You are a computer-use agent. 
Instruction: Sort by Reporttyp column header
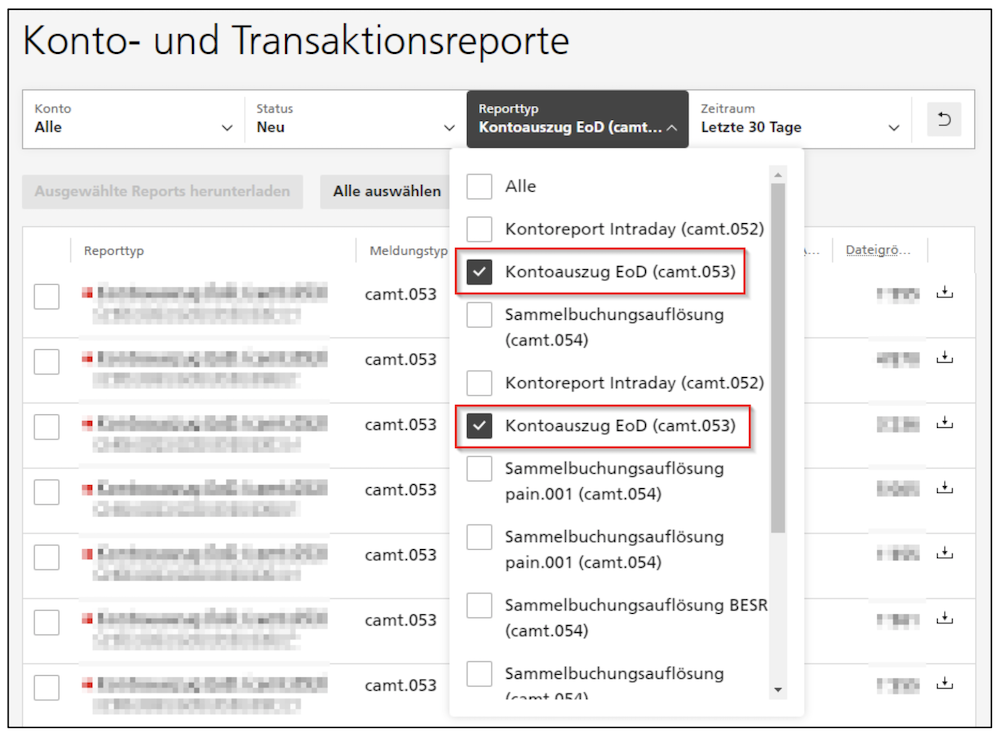point(114,251)
